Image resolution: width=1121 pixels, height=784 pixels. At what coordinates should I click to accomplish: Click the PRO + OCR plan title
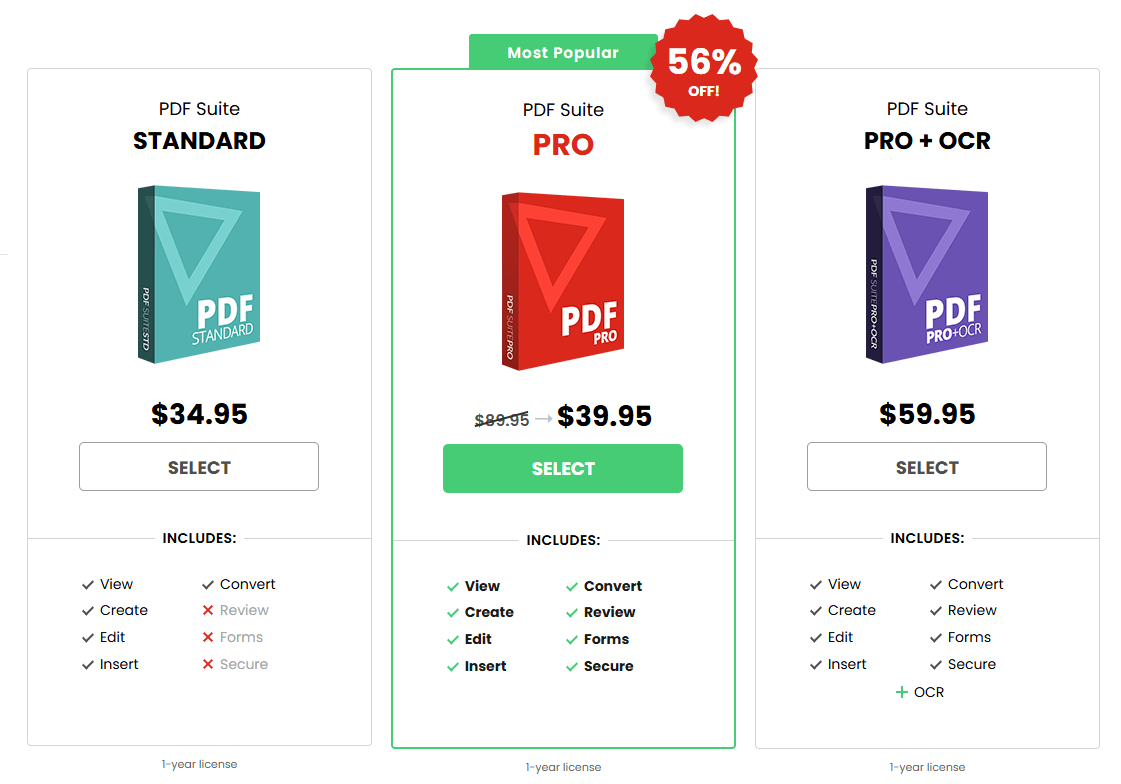pyautogui.click(x=927, y=141)
